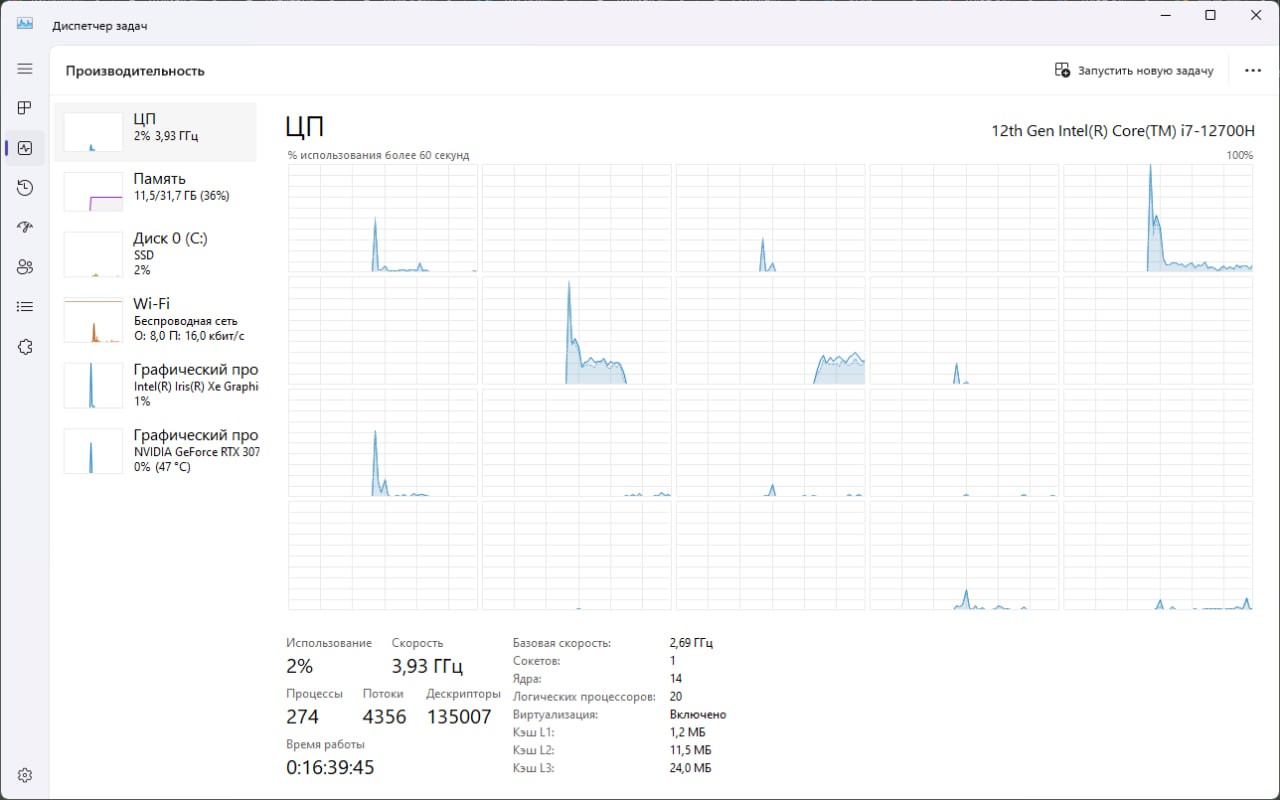Image resolution: width=1280 pixels, height=800 pixels.
Task: Select the Диск 0 (C:) entry
Action: point(155,254)
